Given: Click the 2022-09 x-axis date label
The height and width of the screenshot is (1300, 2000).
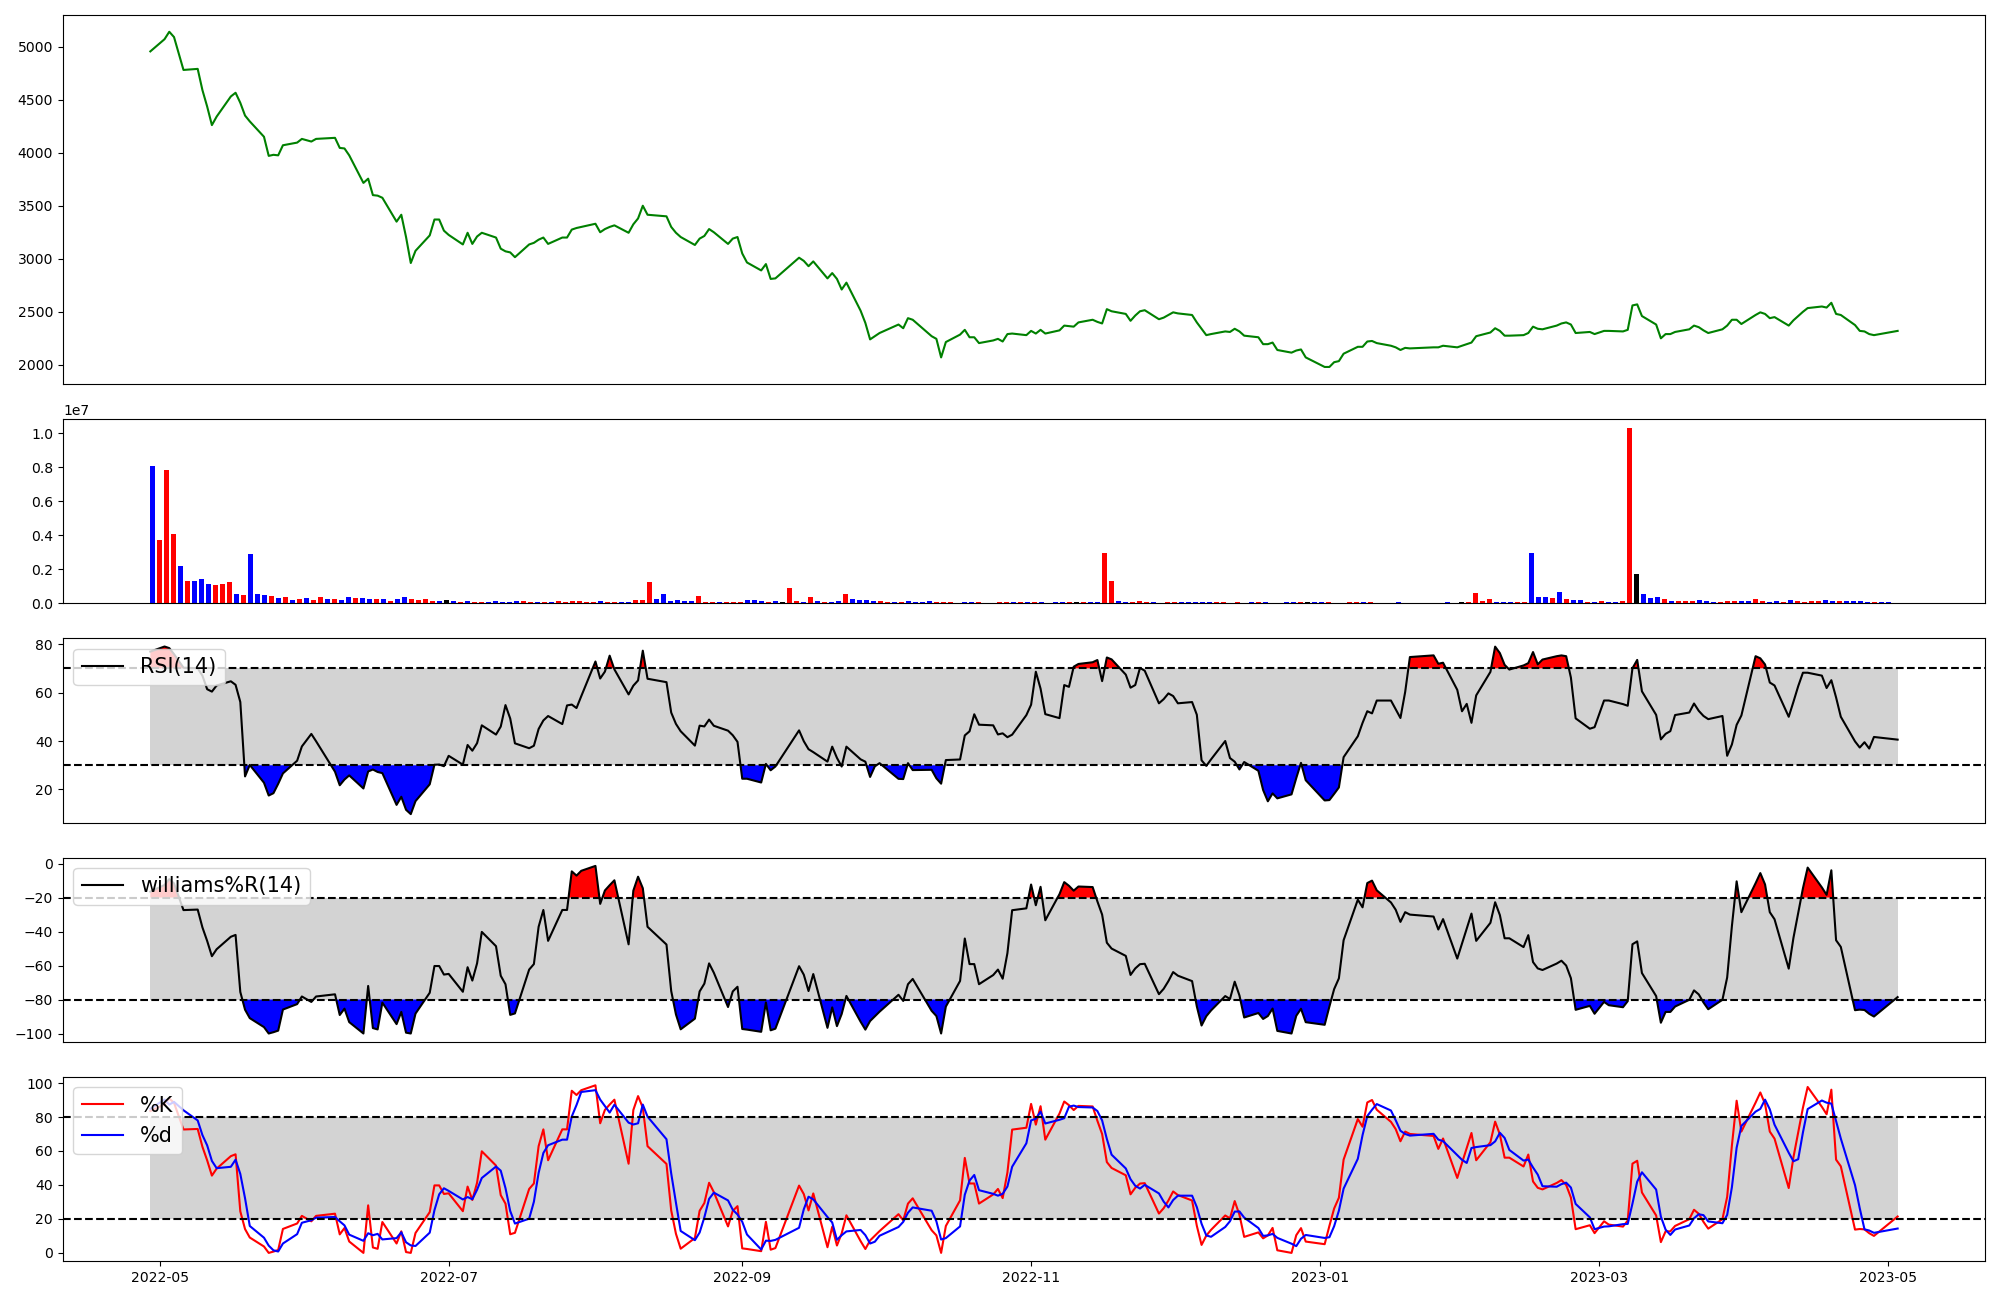Looking at the screenshot, I should coord(742,1277).
